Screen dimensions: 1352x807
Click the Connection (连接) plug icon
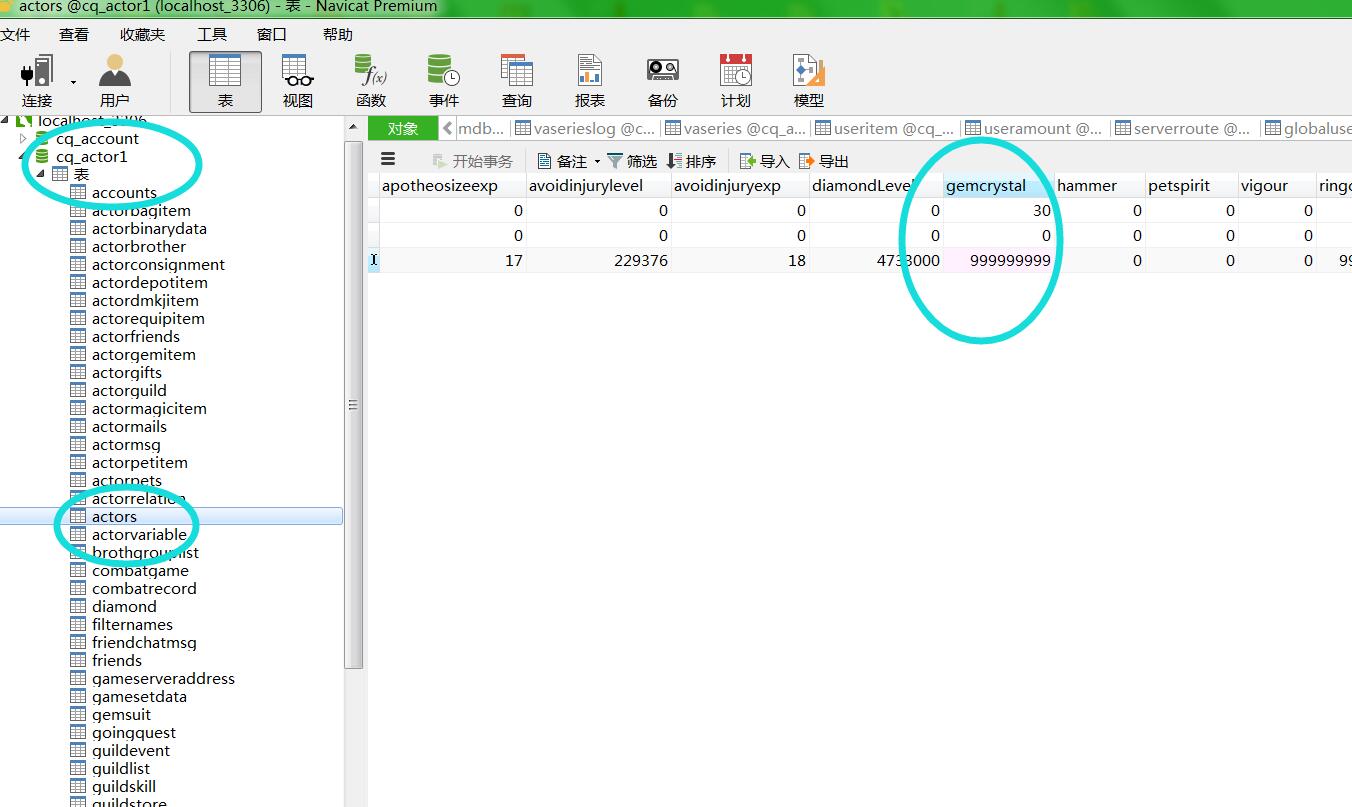pyautogui.click(x=37, y=74)
